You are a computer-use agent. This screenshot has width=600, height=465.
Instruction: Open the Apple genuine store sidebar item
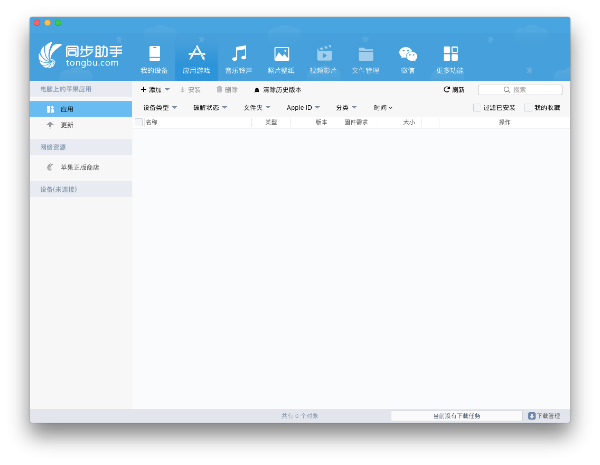click(x=81, y=167)
